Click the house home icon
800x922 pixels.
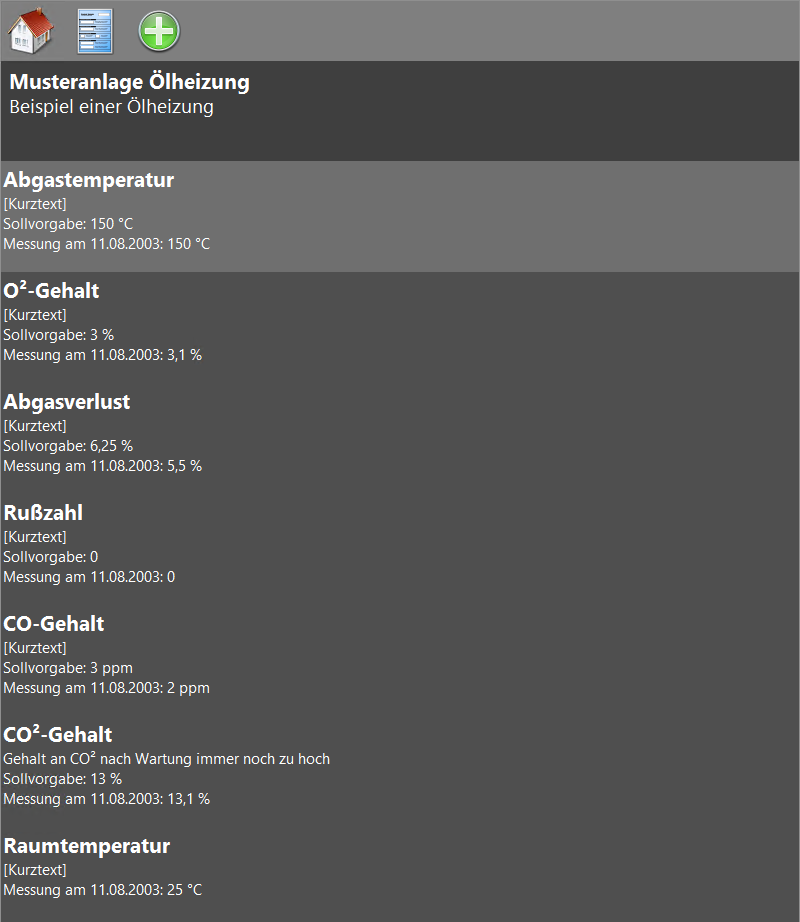(x=31, y=31)
